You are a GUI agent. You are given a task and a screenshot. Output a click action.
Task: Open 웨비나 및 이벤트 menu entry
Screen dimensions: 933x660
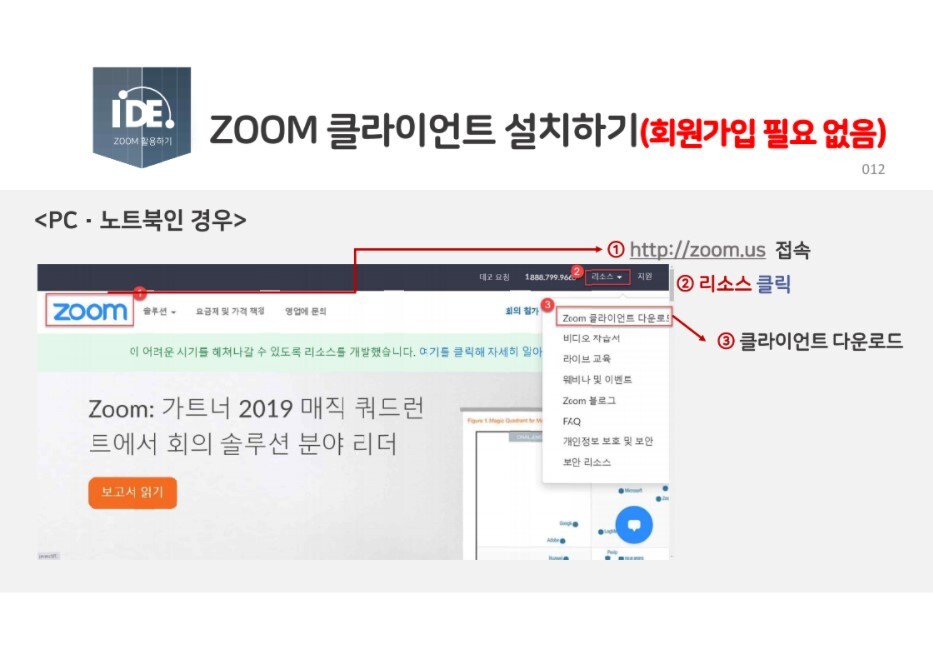(597, 380)
